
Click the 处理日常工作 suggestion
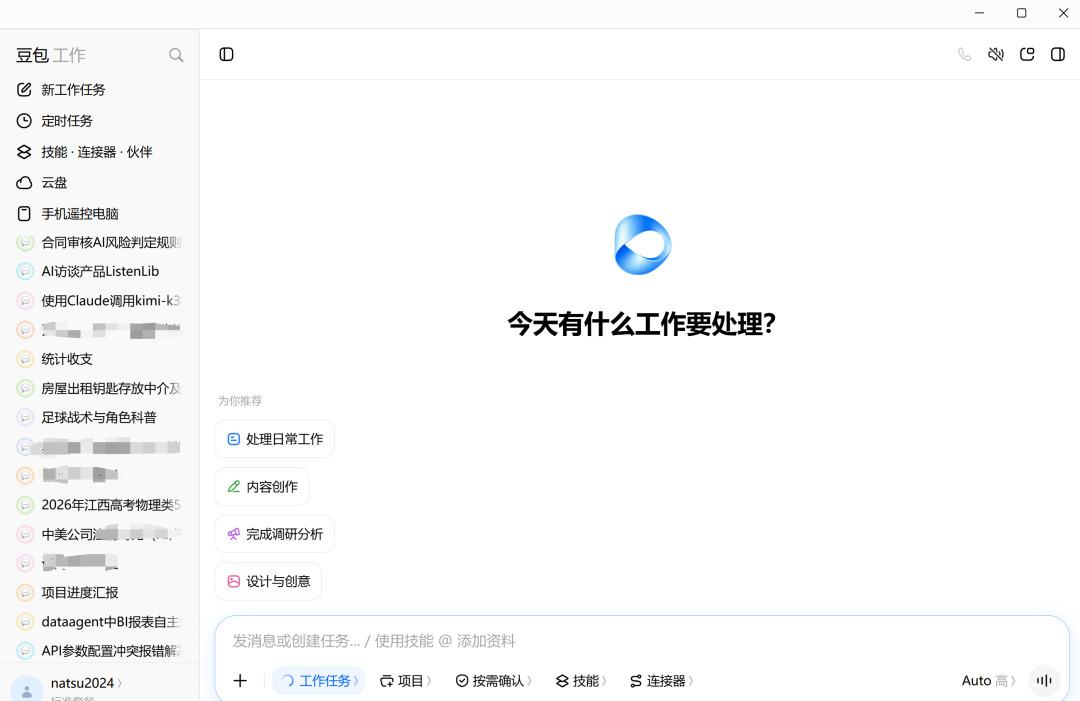click(x=275, y=439)
